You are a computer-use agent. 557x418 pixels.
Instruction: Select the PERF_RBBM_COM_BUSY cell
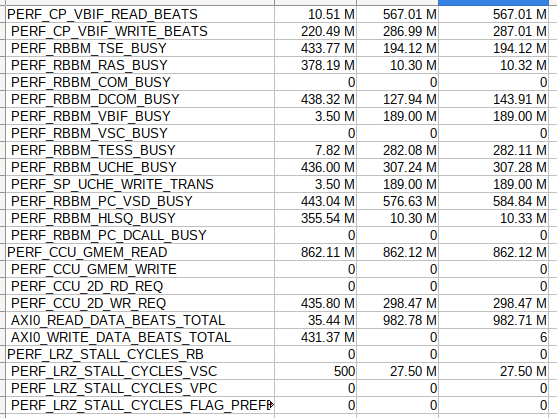coord(140,83)
